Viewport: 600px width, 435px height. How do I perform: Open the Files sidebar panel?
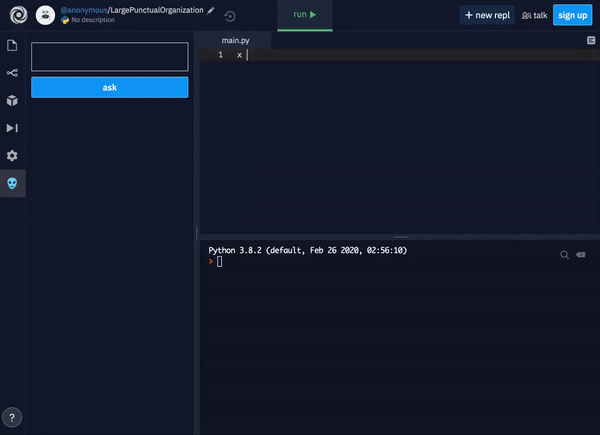12,45
